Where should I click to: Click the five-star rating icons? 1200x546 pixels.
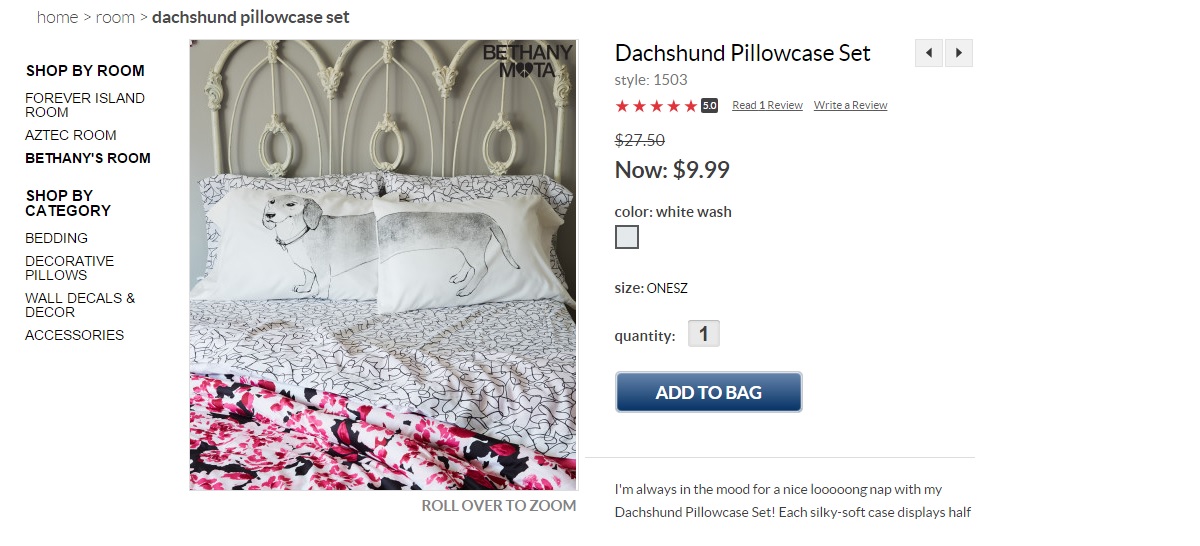(656, 106)
